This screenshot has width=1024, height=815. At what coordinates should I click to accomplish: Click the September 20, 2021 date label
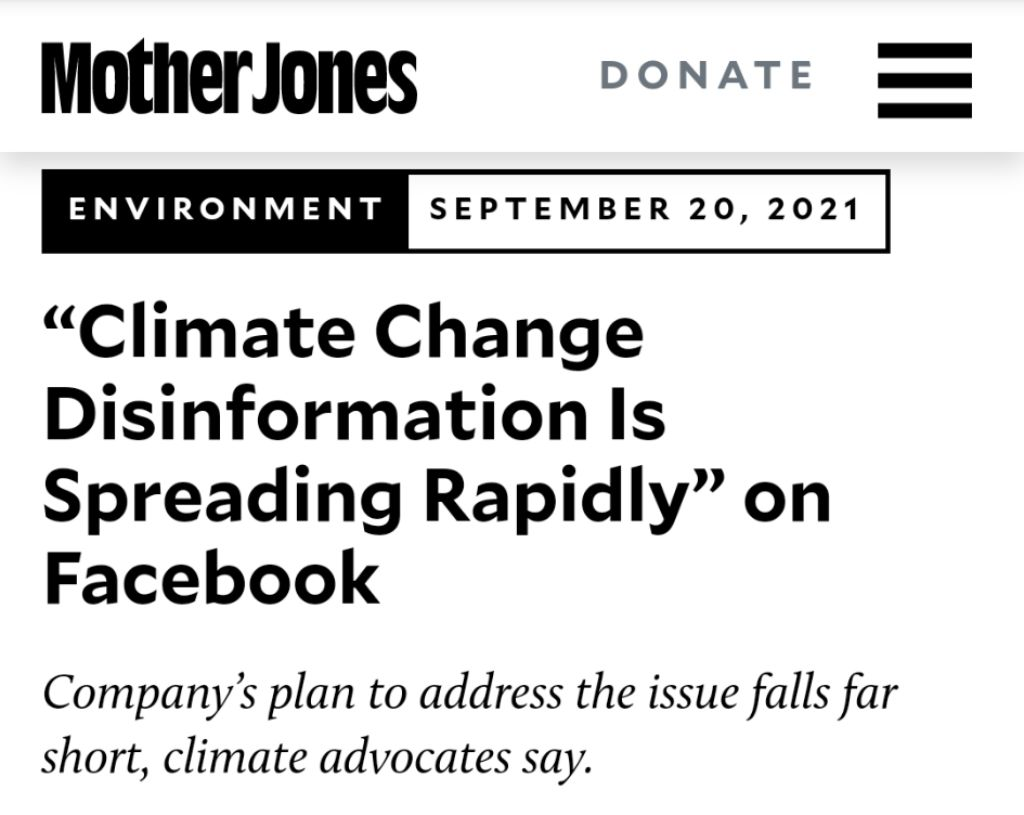click(x=646, y=210)
